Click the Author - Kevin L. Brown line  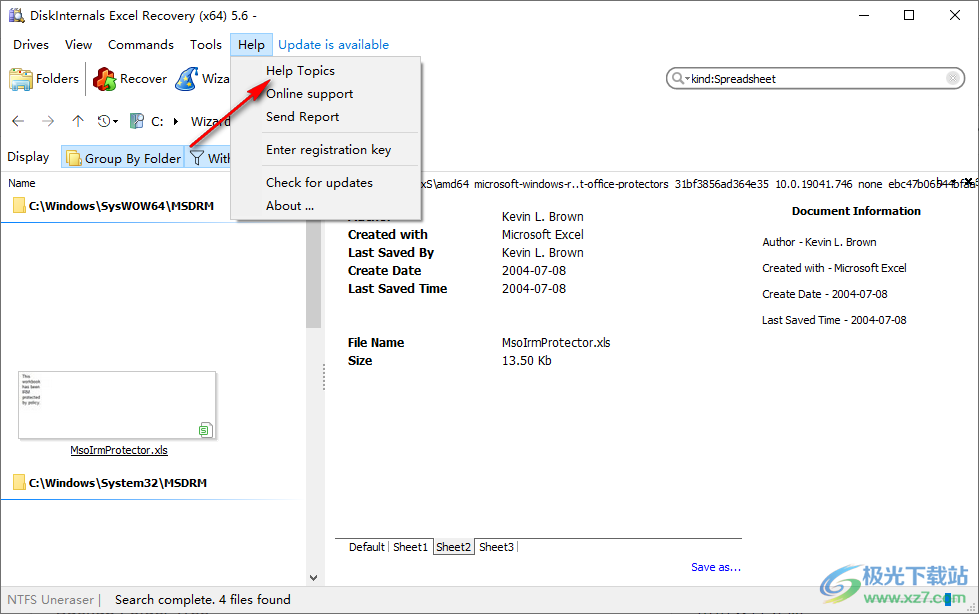[819, 242]
